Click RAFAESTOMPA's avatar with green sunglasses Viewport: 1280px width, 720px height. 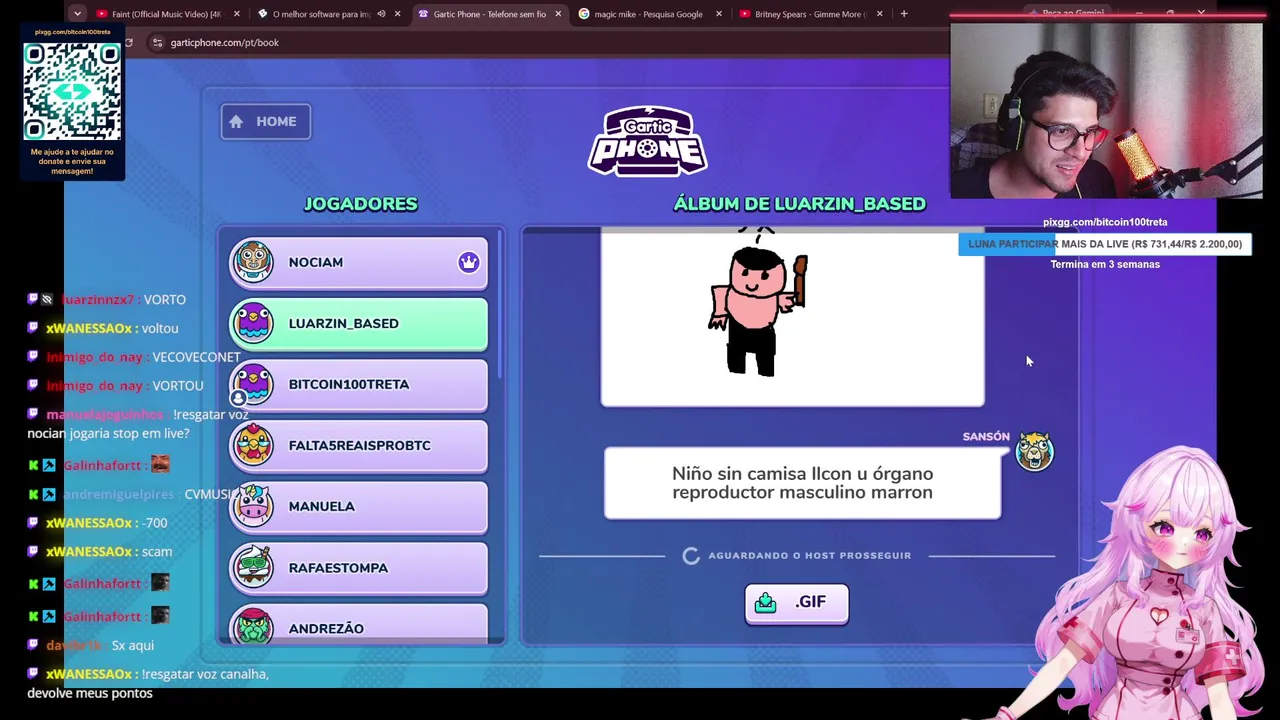(252, 567)
